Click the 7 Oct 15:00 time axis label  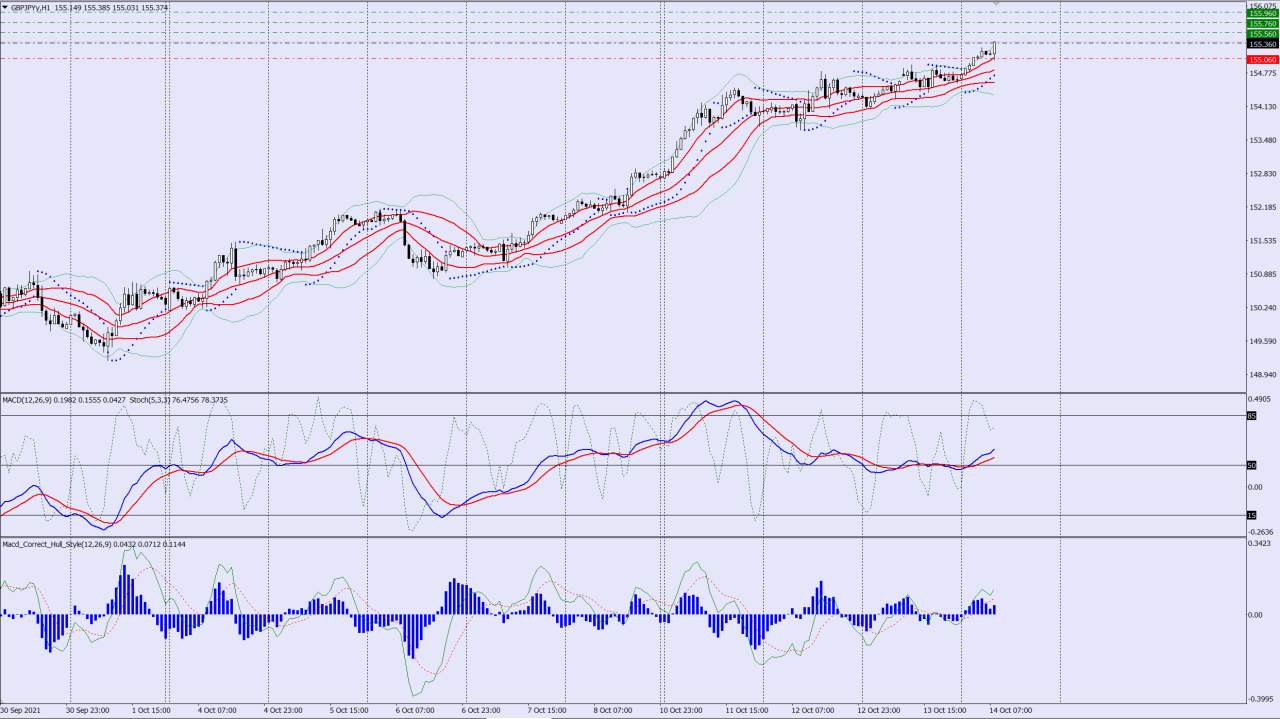[x=547, y=710]
